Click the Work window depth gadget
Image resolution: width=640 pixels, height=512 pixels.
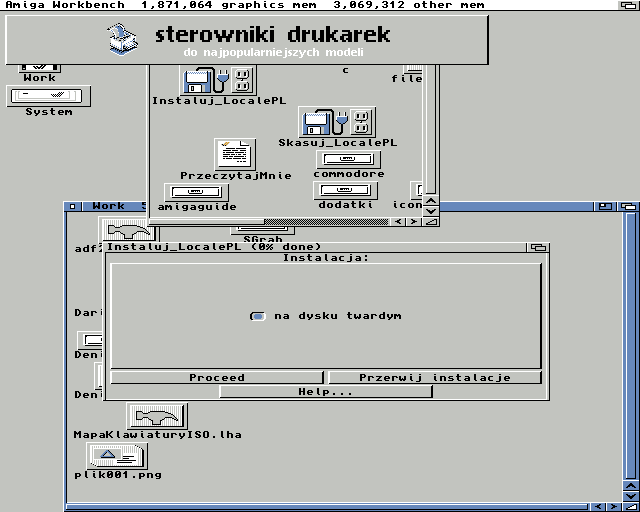pyautogui.click(x=629, y=207)
